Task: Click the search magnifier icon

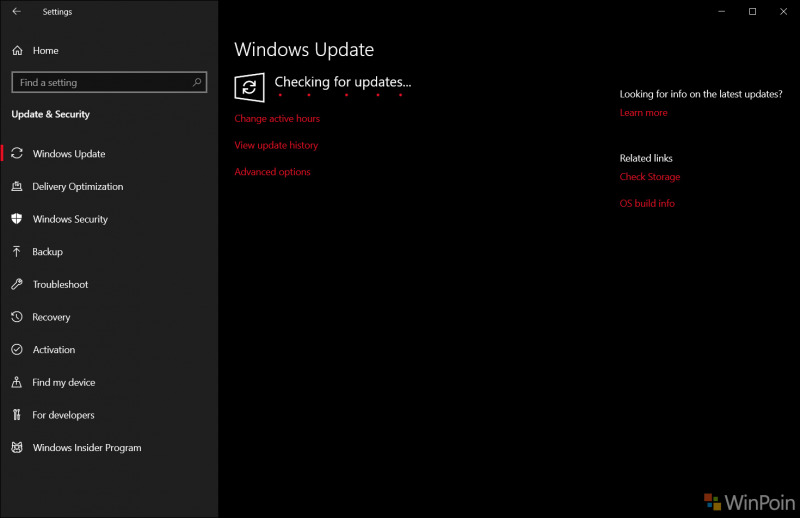Action: click(197, 82)
